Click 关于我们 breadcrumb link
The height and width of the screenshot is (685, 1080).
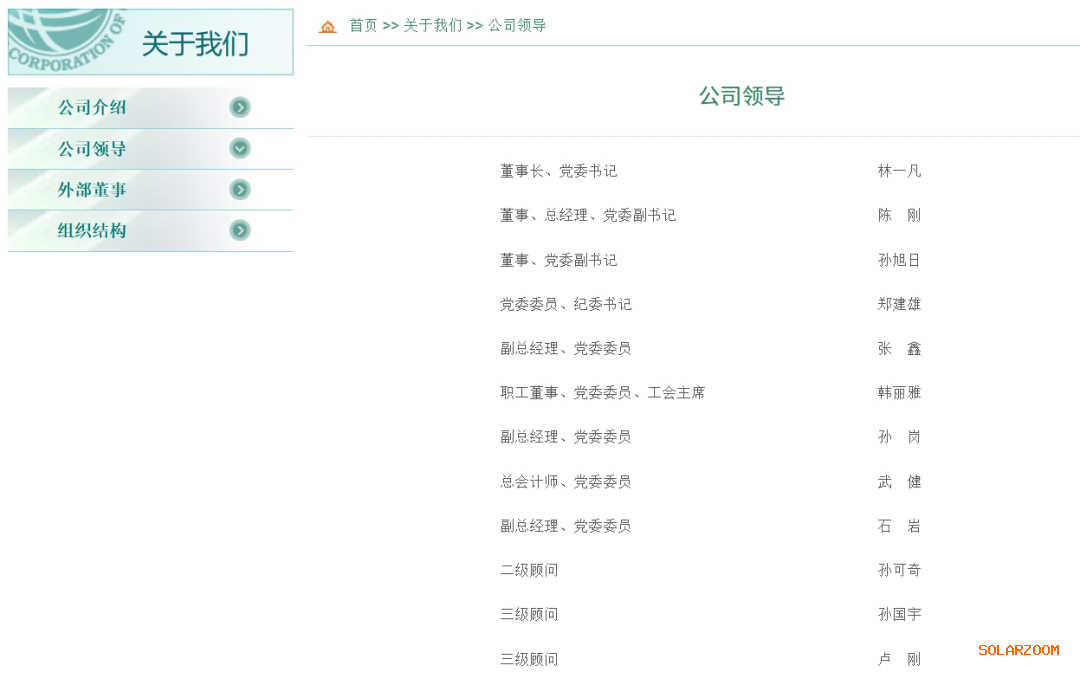(x=432, y=26)
